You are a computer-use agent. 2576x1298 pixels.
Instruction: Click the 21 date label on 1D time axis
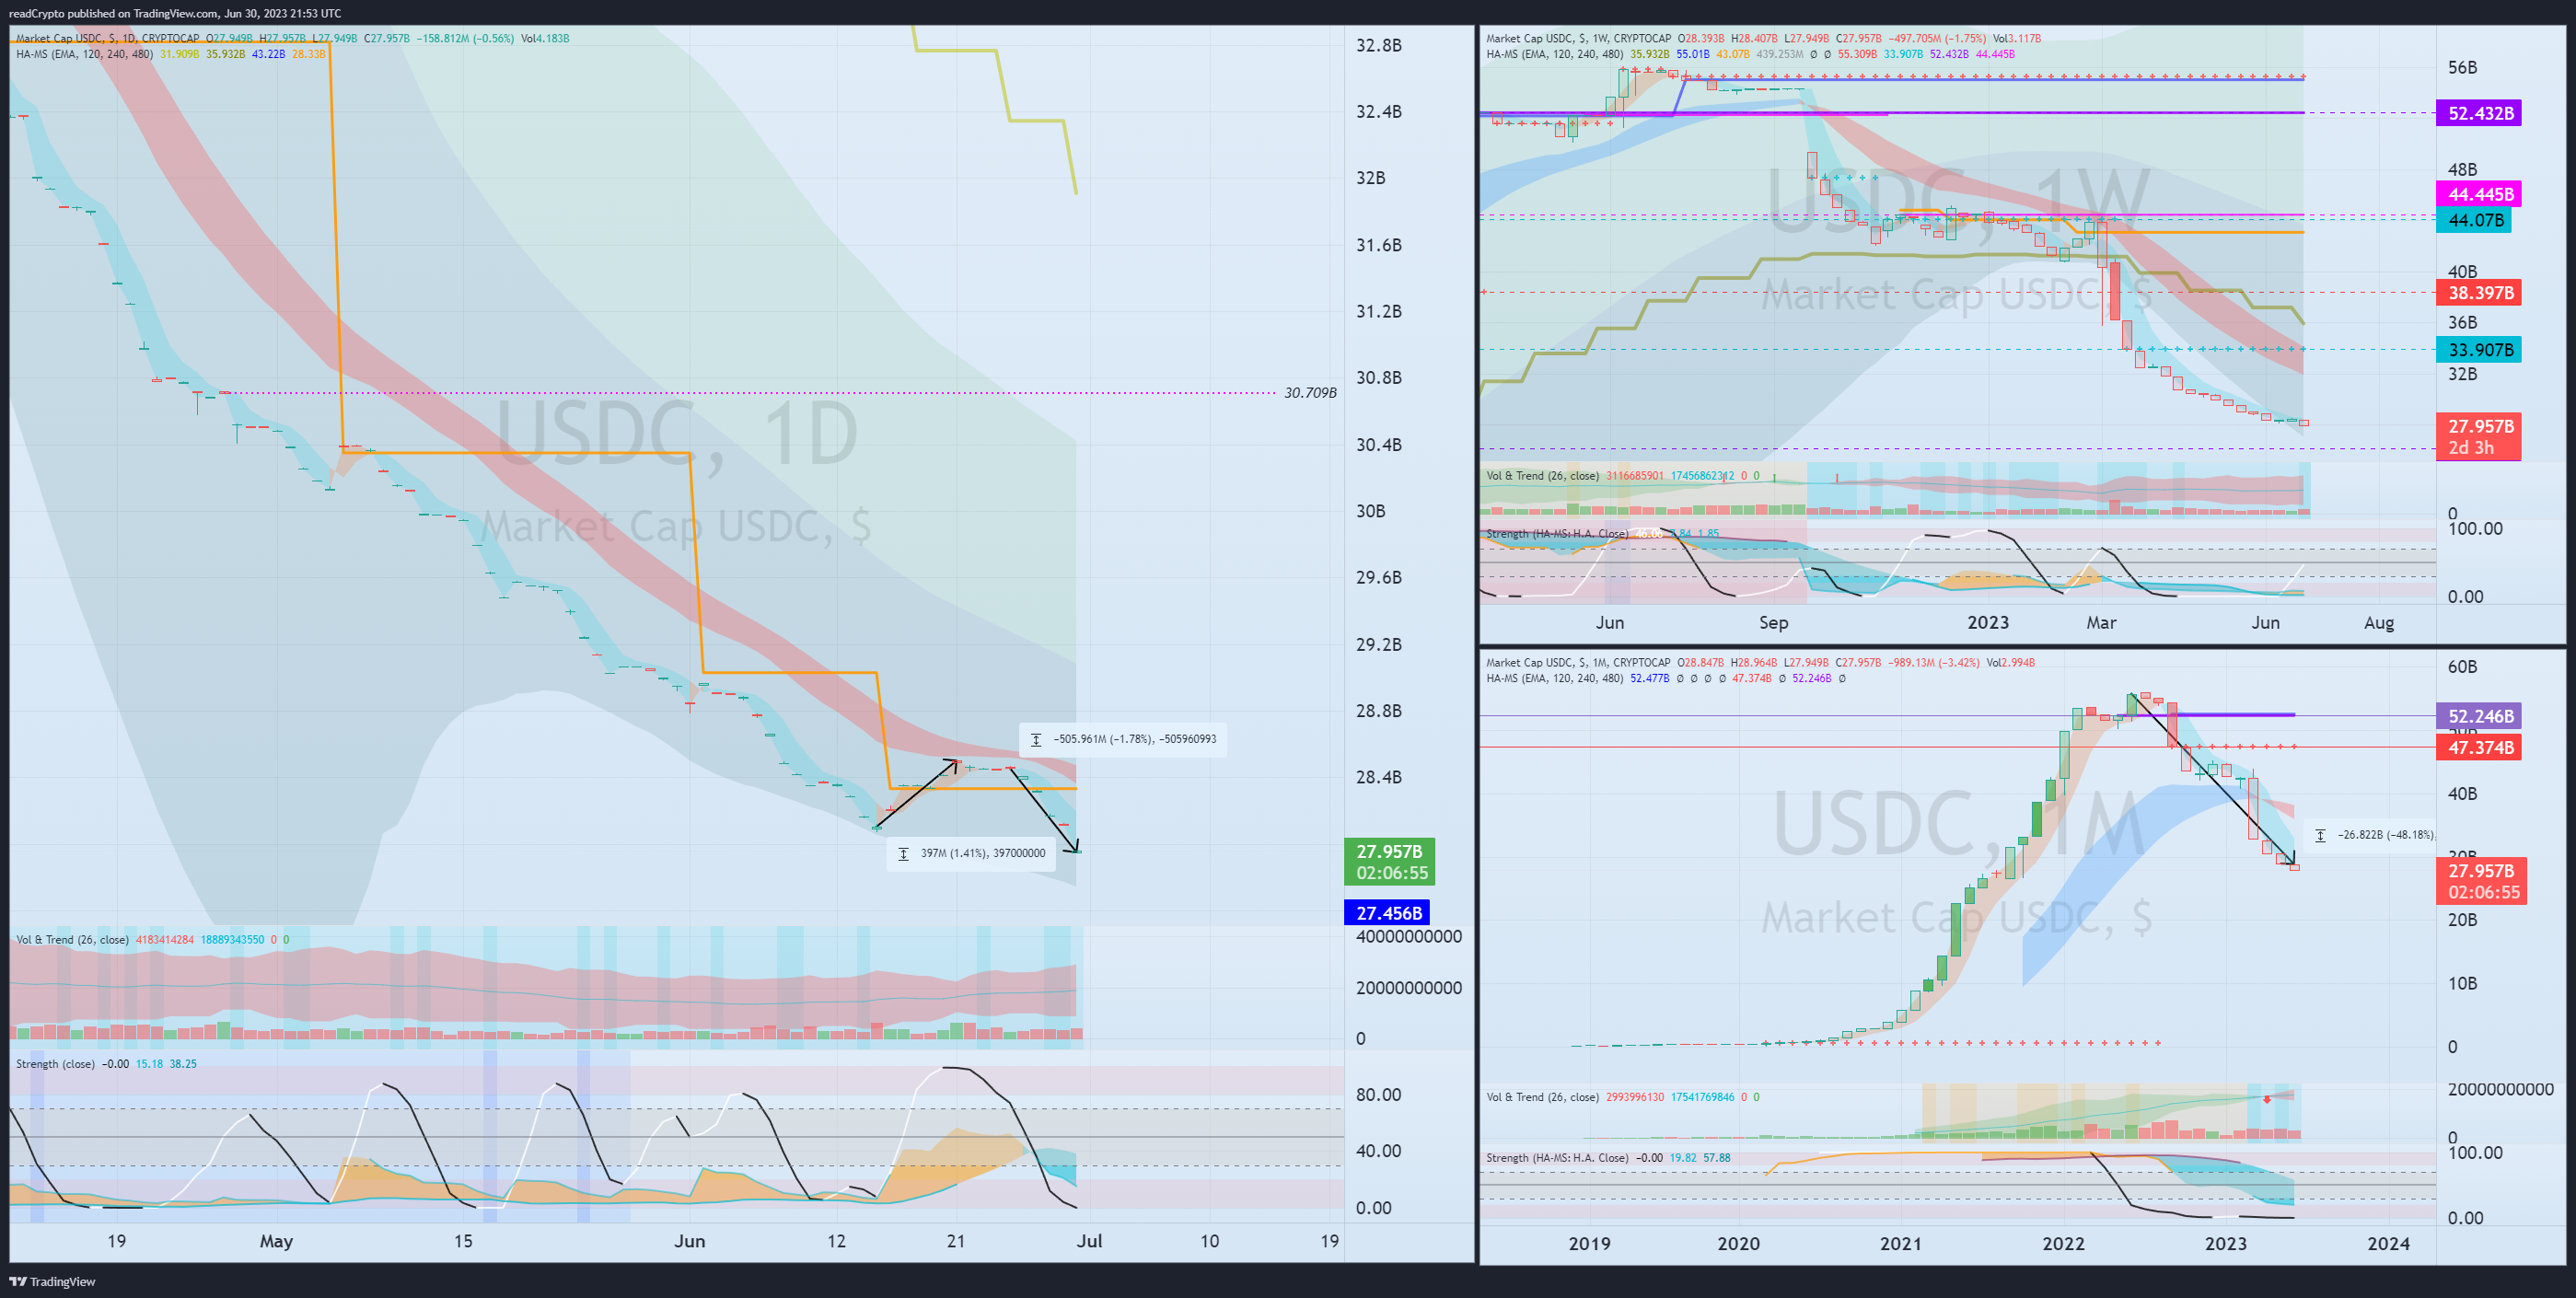pos(956,1240)
